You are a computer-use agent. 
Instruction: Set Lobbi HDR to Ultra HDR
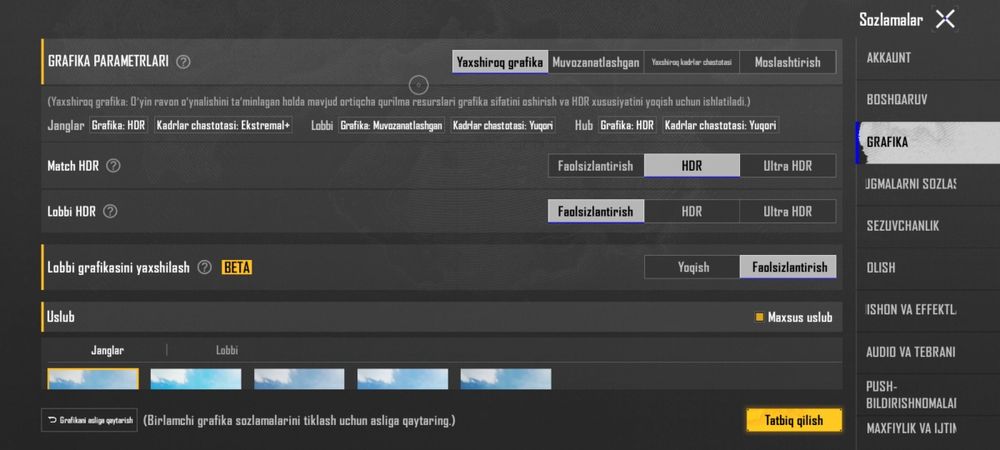[x=788, y=211]
